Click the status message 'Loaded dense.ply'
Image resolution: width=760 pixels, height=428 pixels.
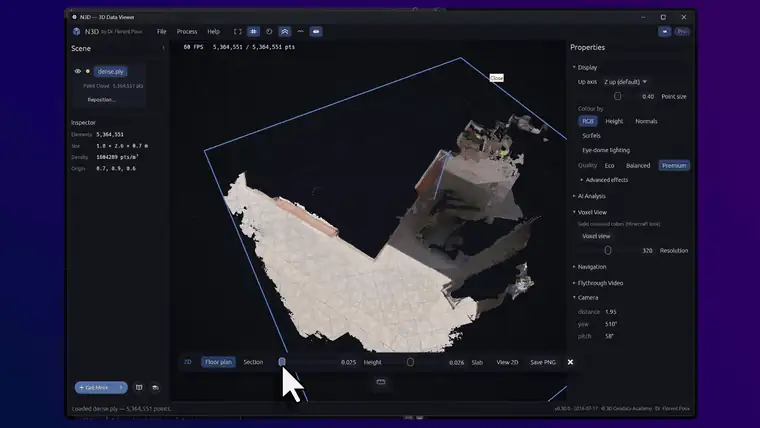tap(122, 409)
